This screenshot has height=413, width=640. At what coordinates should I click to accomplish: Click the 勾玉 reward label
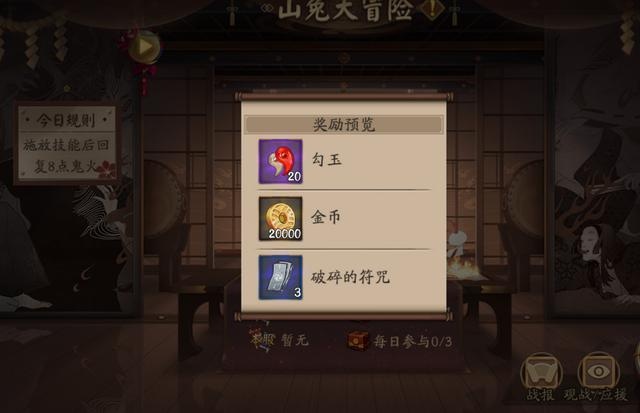click(327, 160)
